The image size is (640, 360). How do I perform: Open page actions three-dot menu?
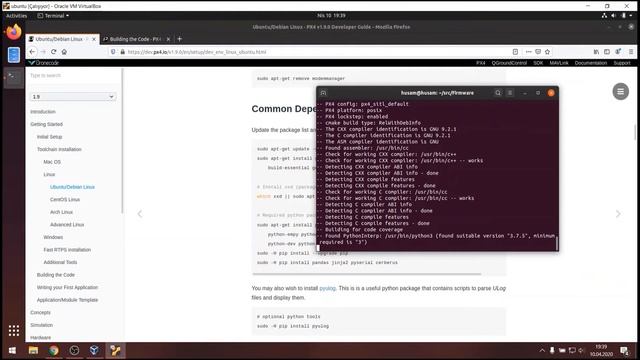(529, 52)
